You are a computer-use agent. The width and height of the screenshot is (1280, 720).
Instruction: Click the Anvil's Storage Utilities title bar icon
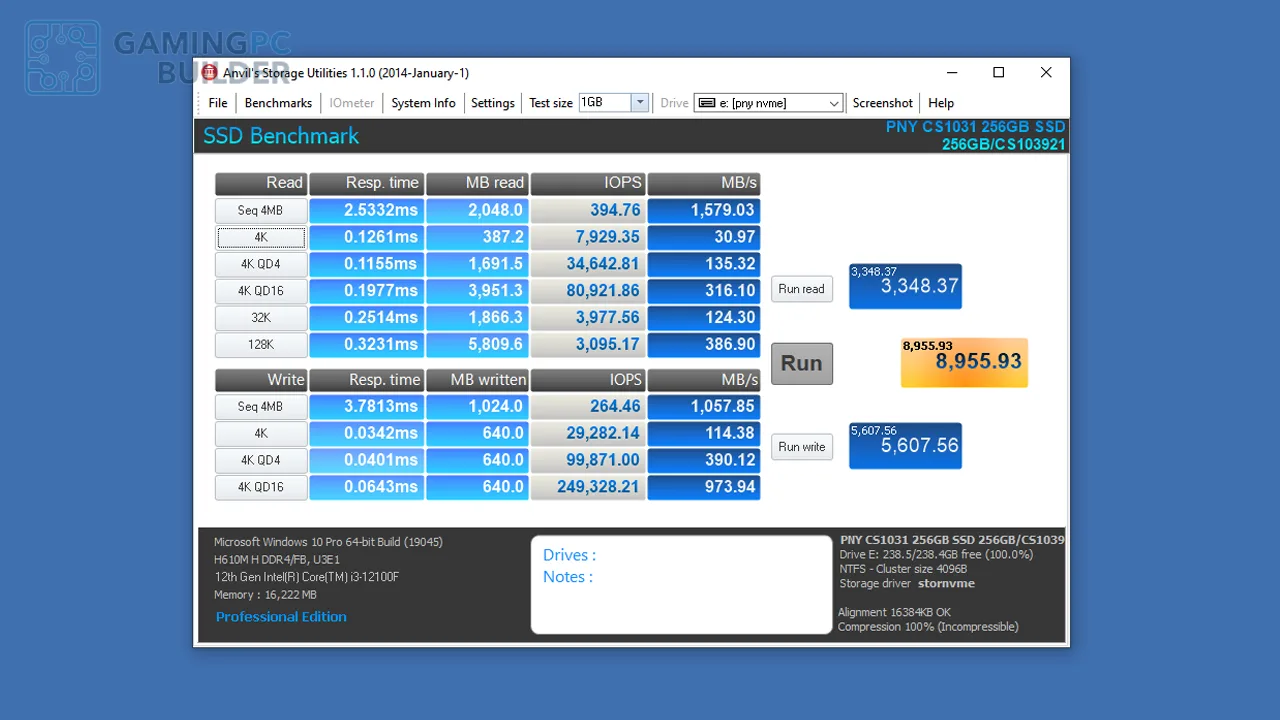click(209, 73)
